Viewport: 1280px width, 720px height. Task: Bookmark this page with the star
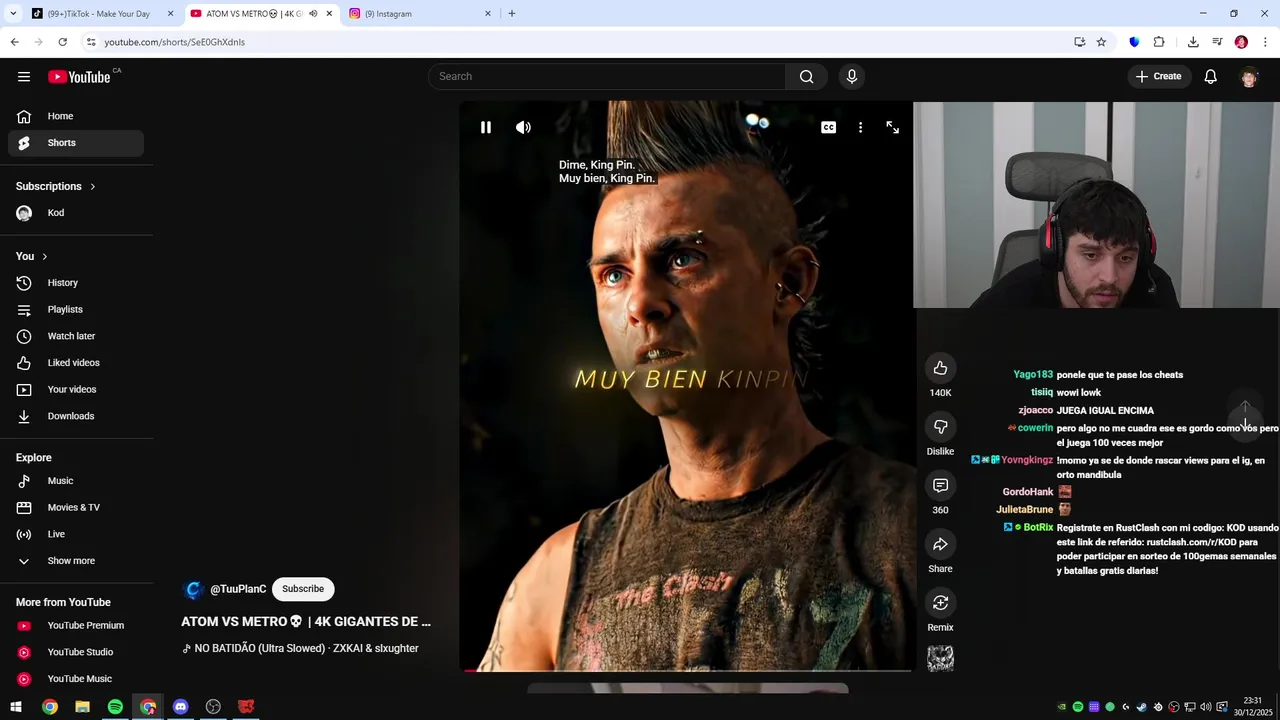(x=1101, y=42)
